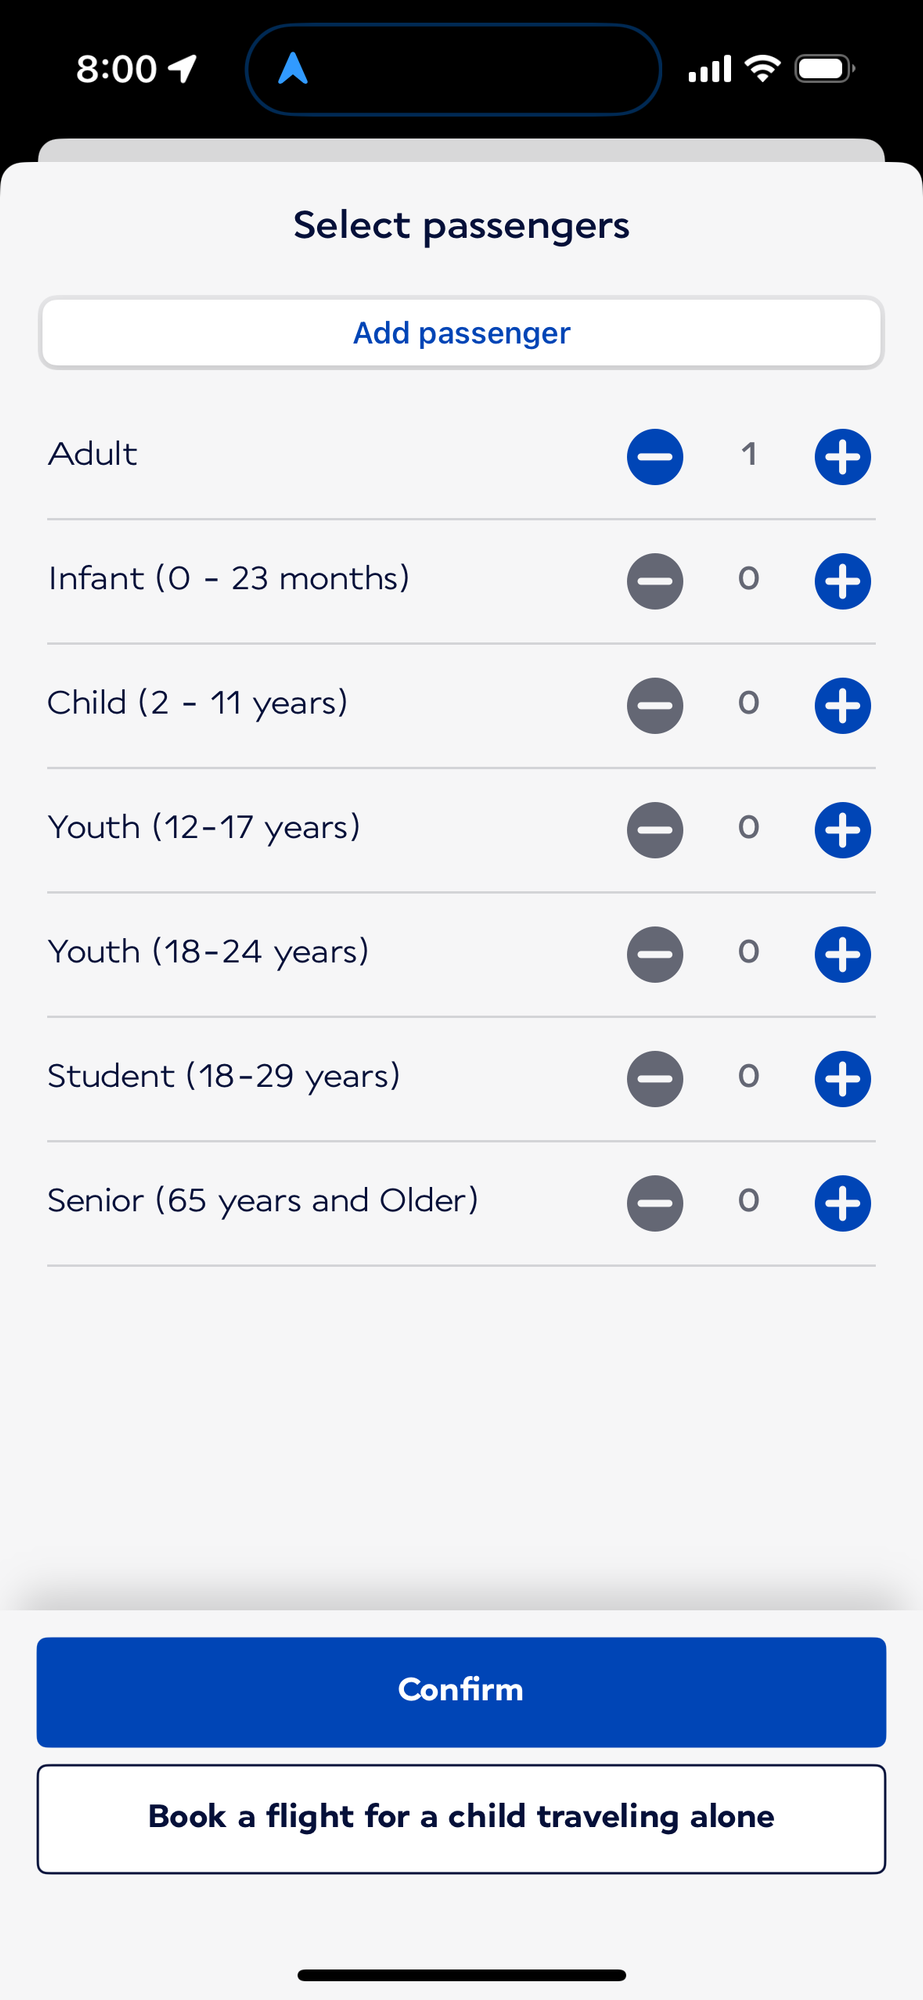
Task: Increase Adult passenger count with plus
Action: [842, 457]
